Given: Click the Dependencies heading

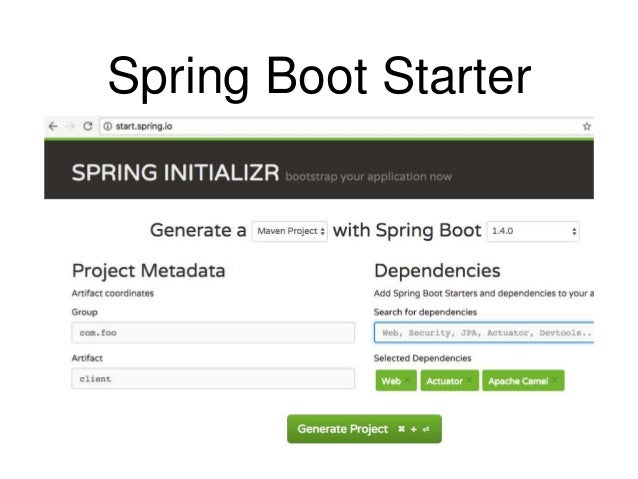Looking at the screenshot, I should (437, 271).
